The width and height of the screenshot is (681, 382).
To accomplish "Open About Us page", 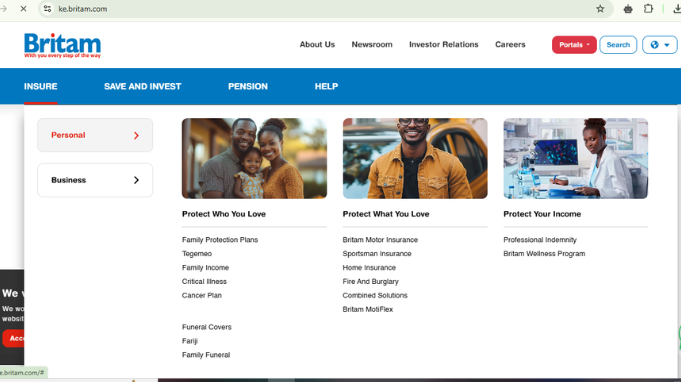I will 317,44.
